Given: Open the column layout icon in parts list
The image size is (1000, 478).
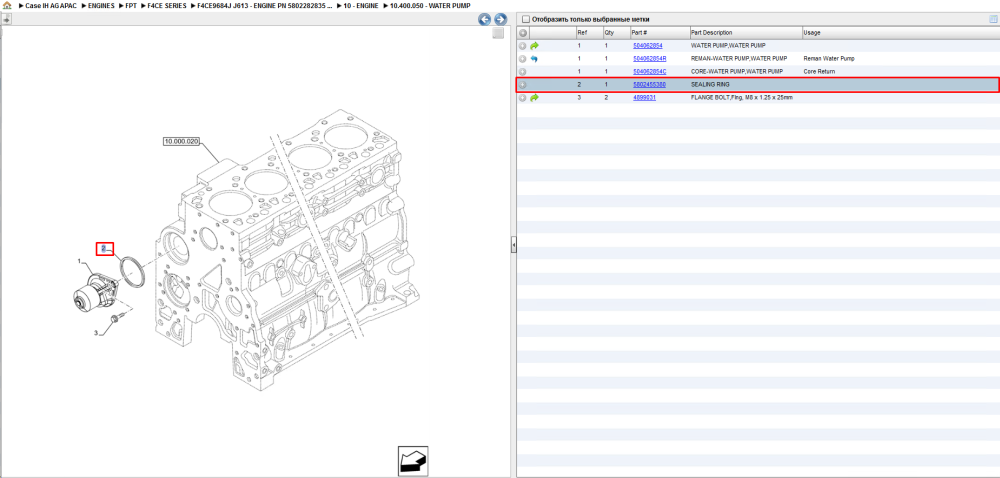Looking at the screenshot, I should [x=992, y=19].
